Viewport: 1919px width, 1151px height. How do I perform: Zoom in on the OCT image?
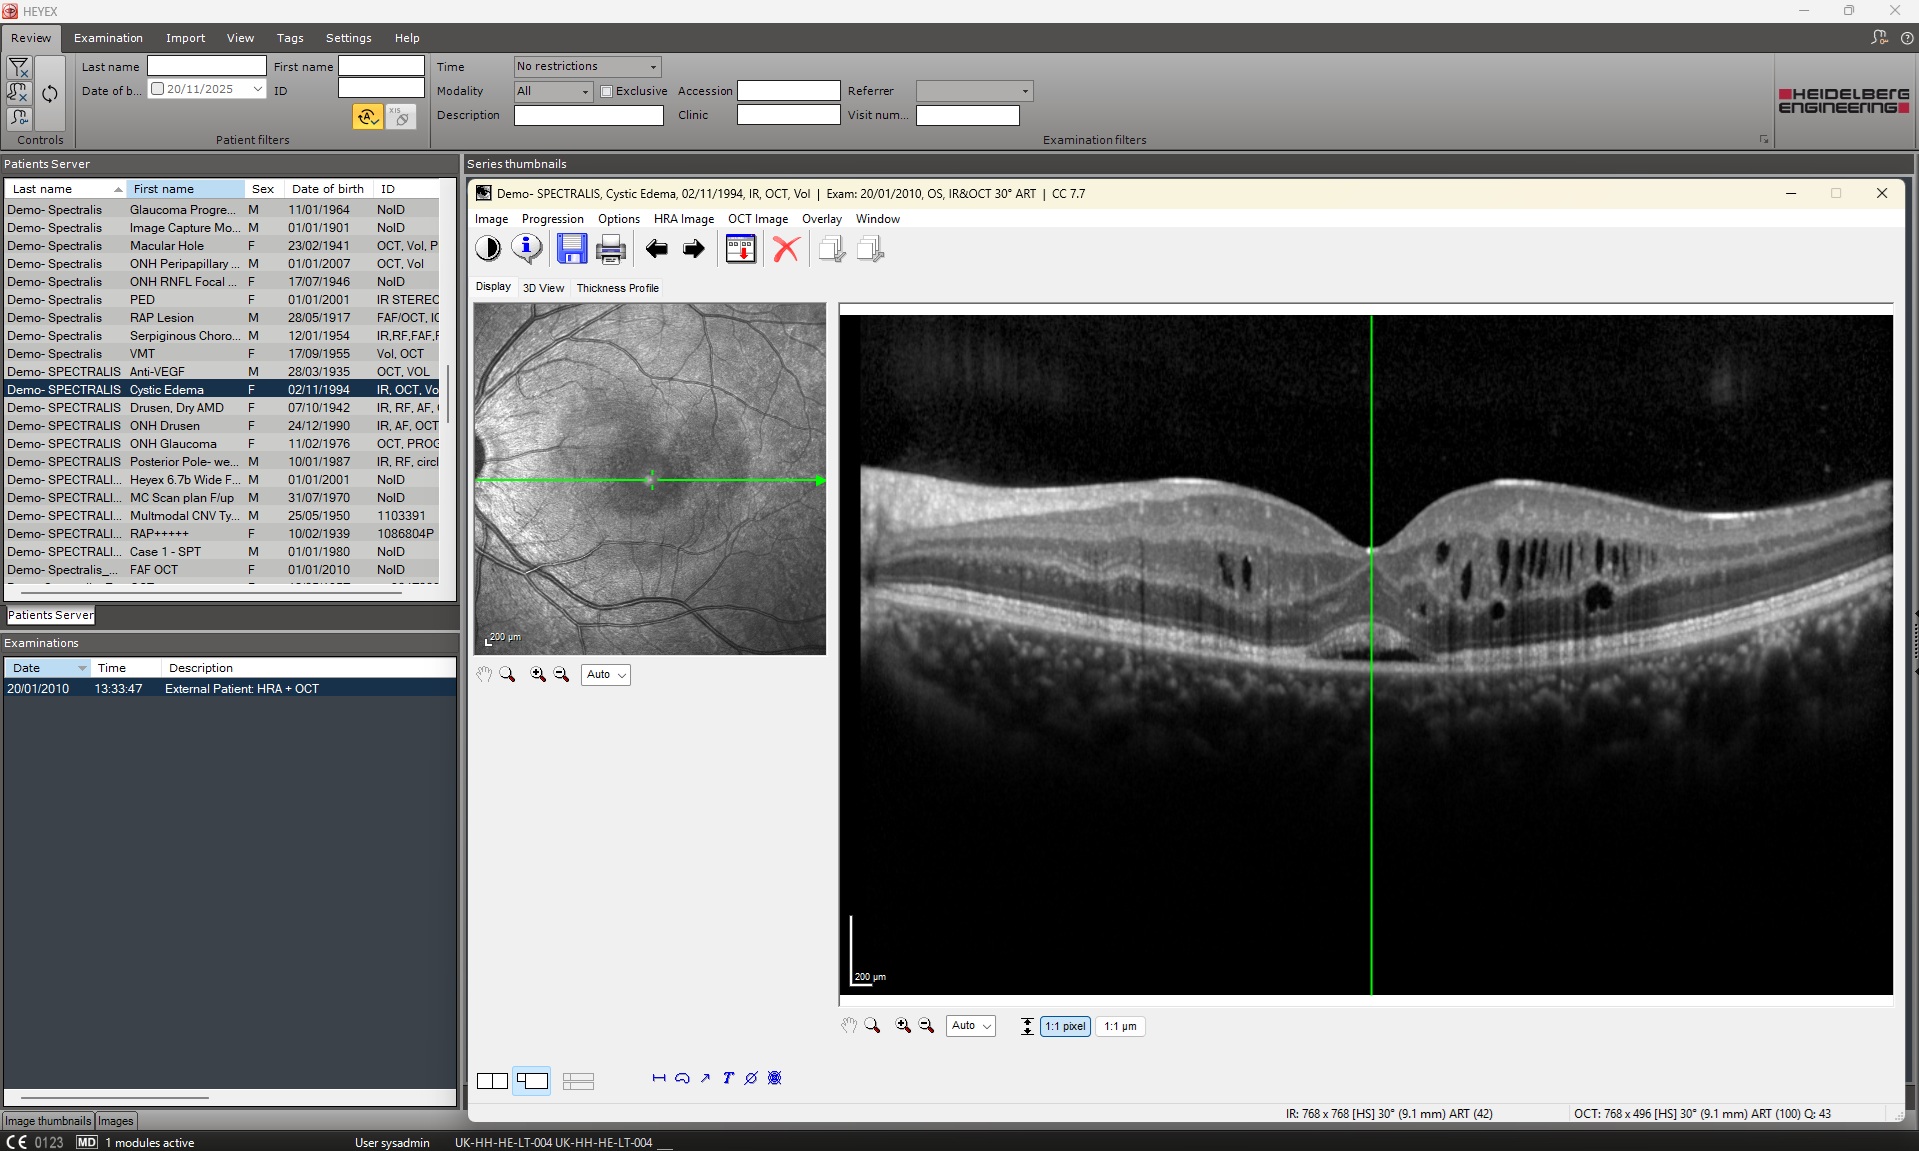(903, 1026)
